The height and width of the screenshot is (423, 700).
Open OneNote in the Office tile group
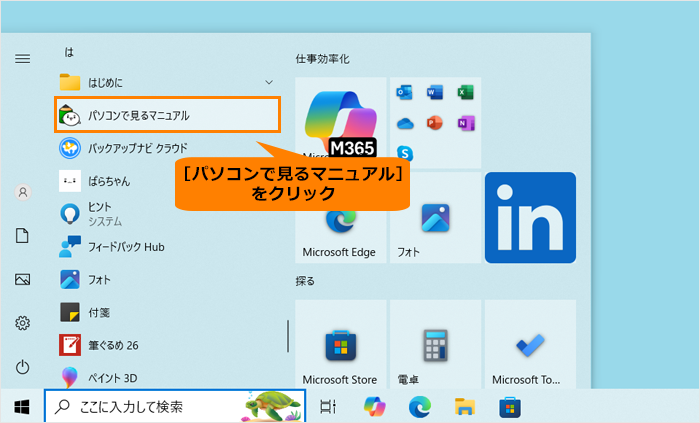pos(466,123)
